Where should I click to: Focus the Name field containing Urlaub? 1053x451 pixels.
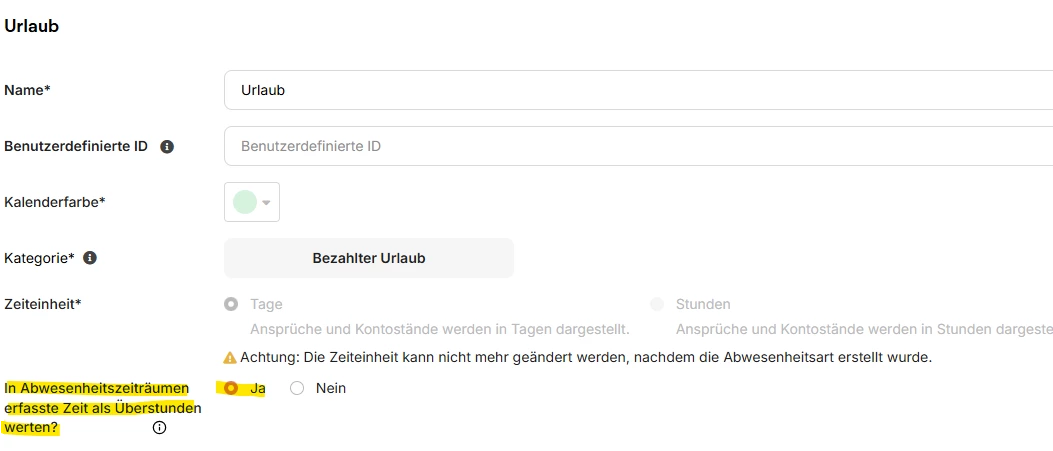click(x=640, y=90)
